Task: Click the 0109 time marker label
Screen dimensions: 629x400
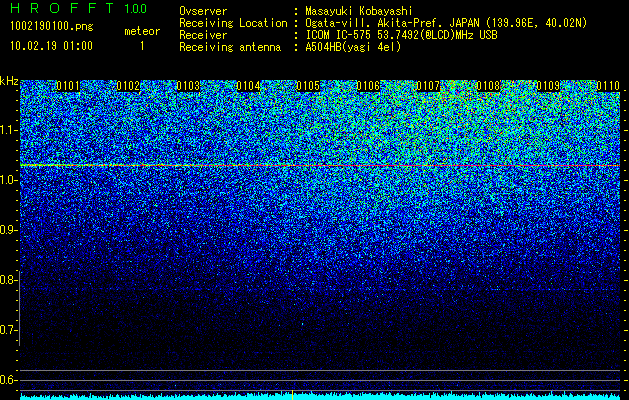Action: [x=548, y=86]
